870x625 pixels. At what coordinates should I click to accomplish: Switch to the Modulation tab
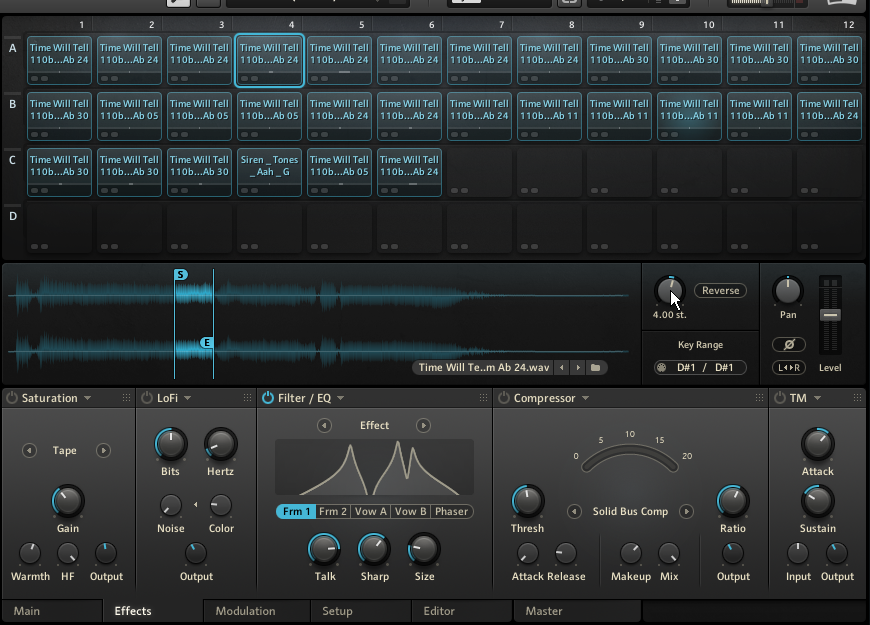[245, 611]
